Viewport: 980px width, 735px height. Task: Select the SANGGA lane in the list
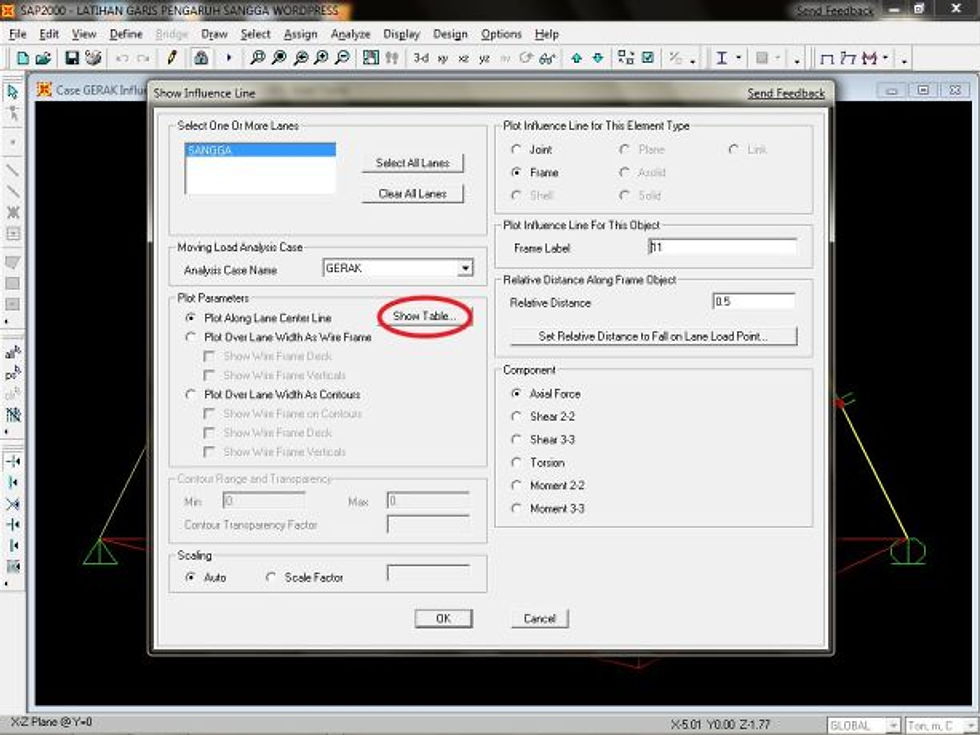[260, 150]
